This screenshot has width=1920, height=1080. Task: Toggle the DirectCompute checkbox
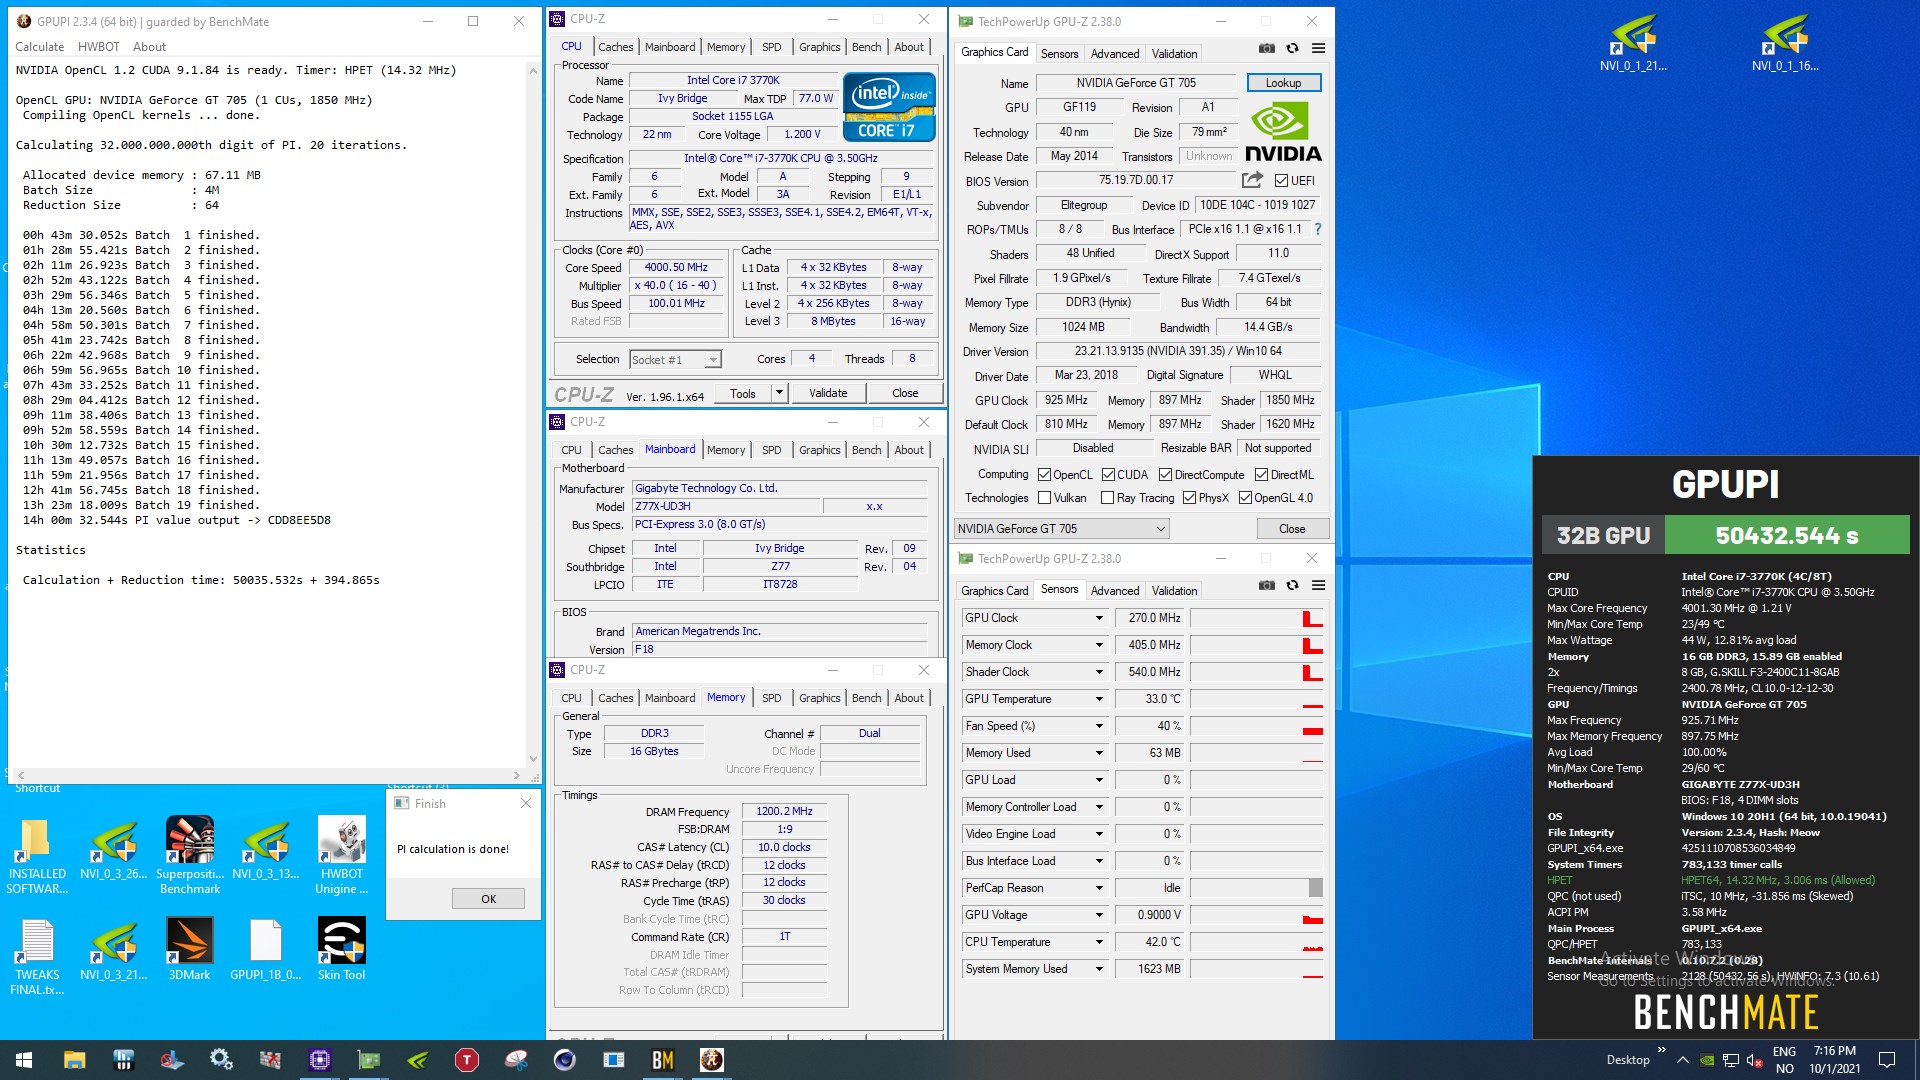(x=1165, y=475)
